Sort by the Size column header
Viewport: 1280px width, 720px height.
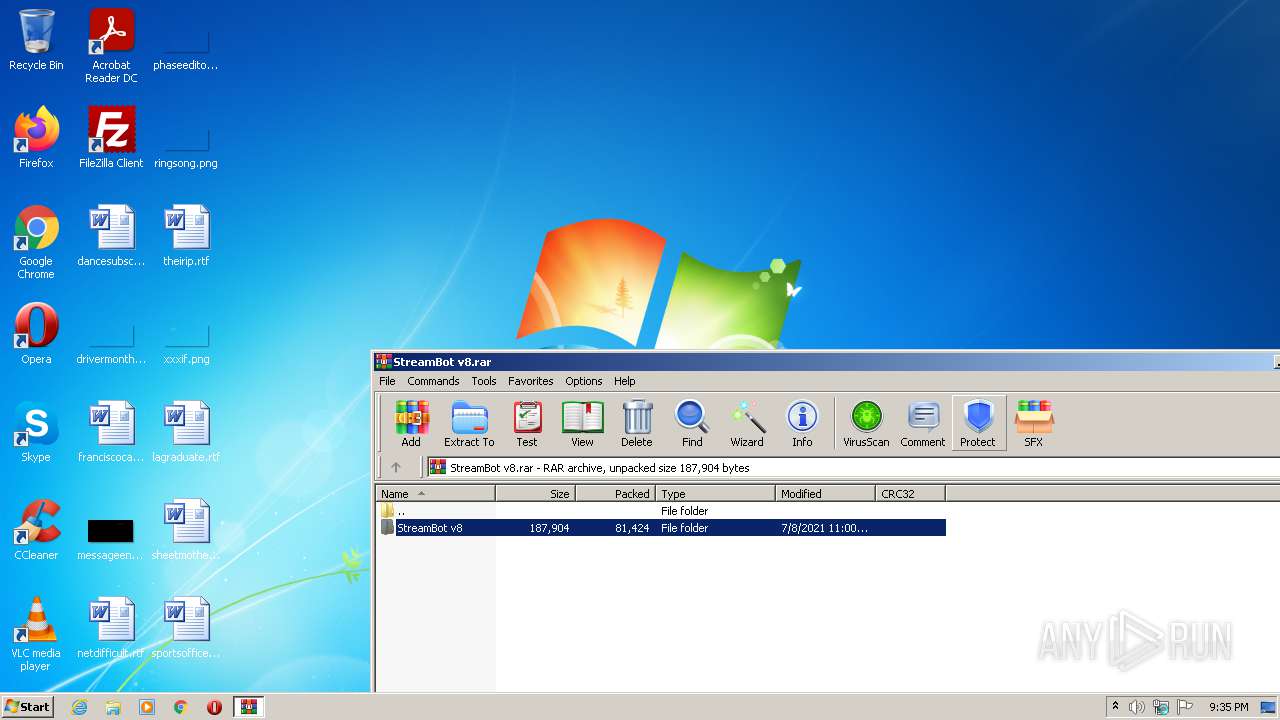click(535, 493)
